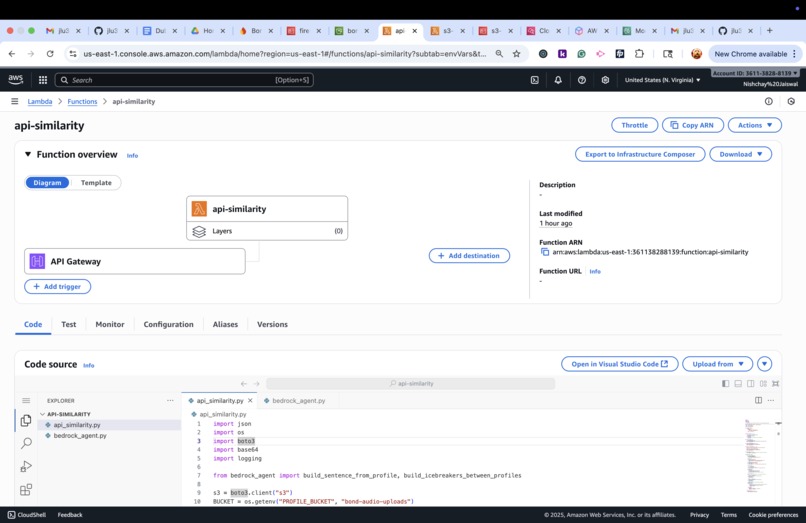Viewport: 806px width, 523px height.
Task: Toggle the editor primary sidebar layout icon
Action: point(725,384)
